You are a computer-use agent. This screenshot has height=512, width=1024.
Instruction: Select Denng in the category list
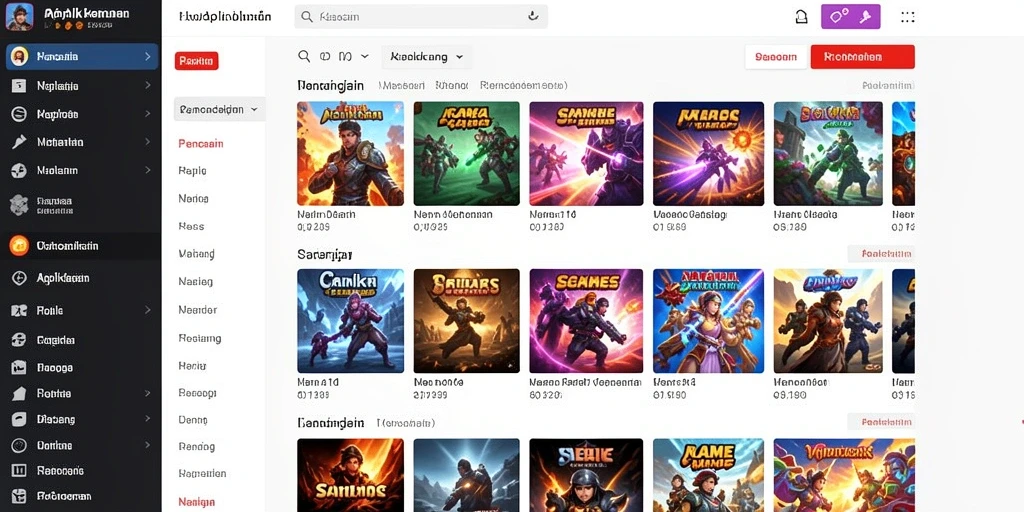pyautogui.click(x=193, y=420)
